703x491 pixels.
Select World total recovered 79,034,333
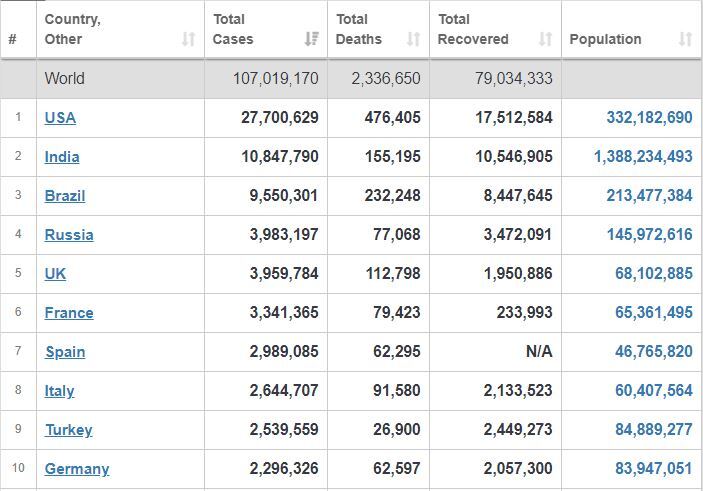[x=513, y=78]
